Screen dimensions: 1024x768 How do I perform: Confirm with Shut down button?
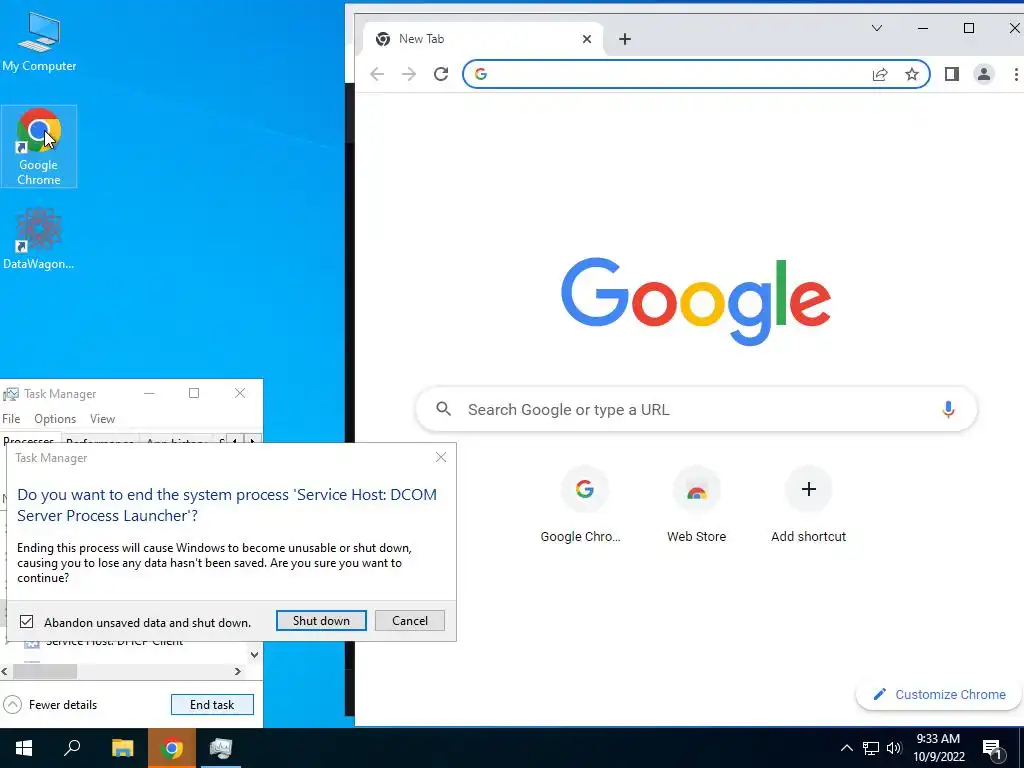[x=321, y=621]
